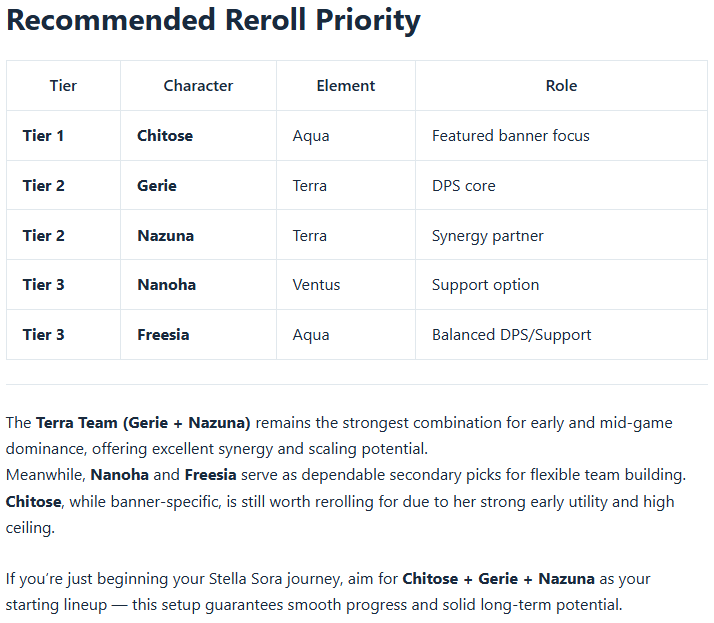Select the Nanoha character cell

tap(166, 285)
